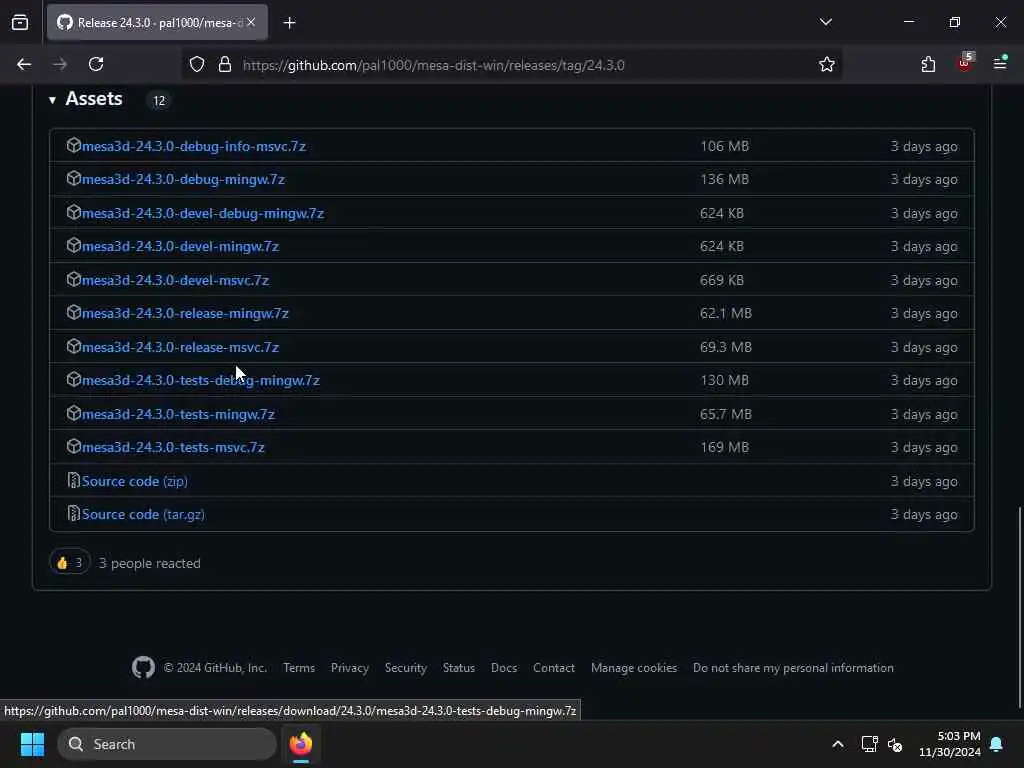Click the page vertical scrollbar
The width and height of the screenshot is (1024, 768).
click(x=1019, y=607)
